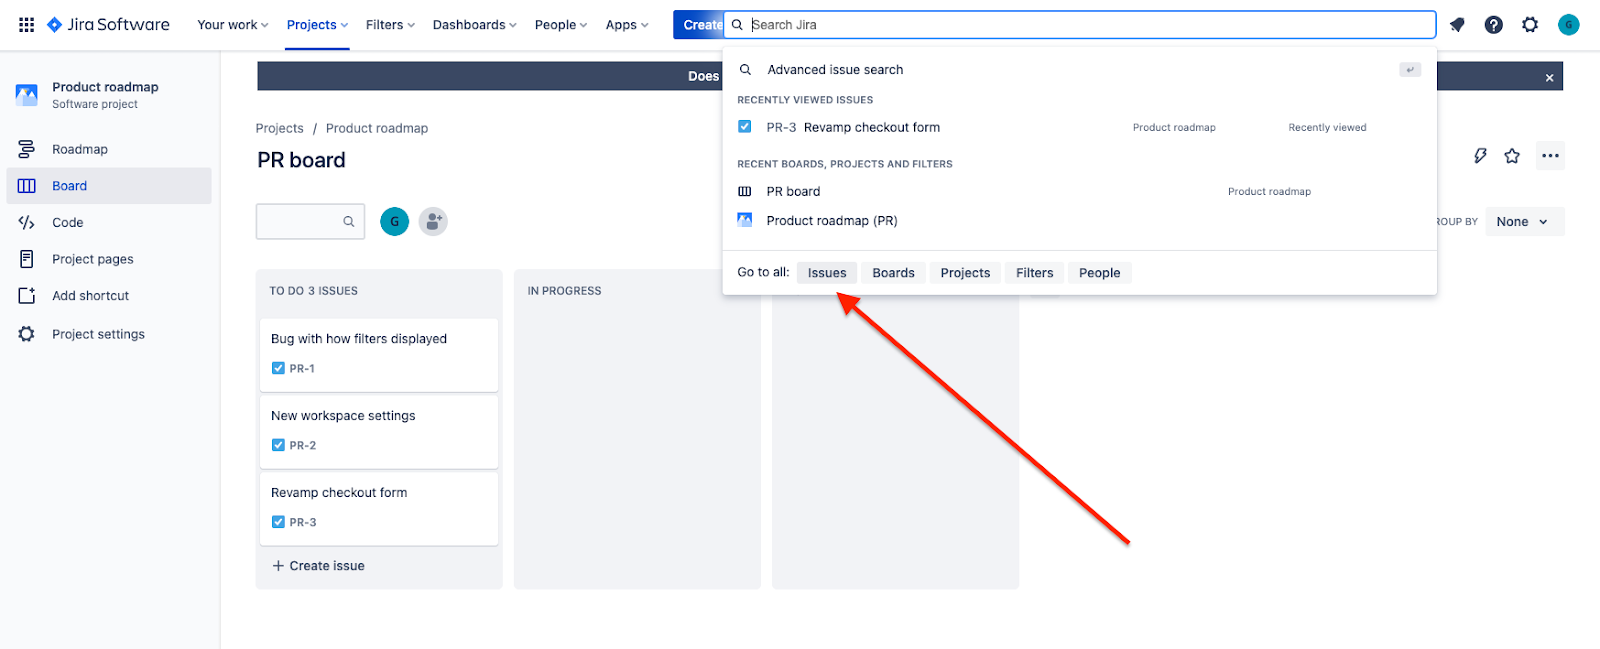Click the PR-3 task icon in search results

click(745, 127)
